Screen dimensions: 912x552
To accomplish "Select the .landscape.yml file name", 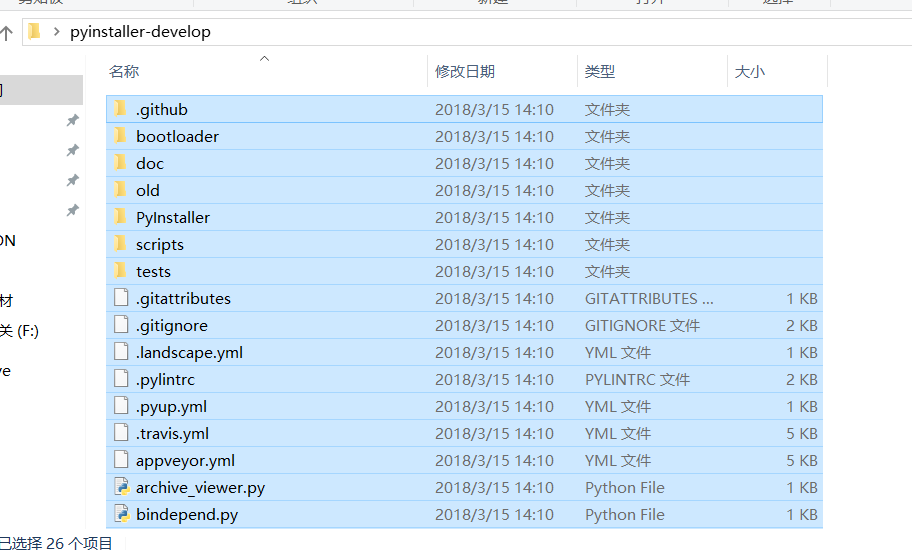I will click(x=189, y=352).
